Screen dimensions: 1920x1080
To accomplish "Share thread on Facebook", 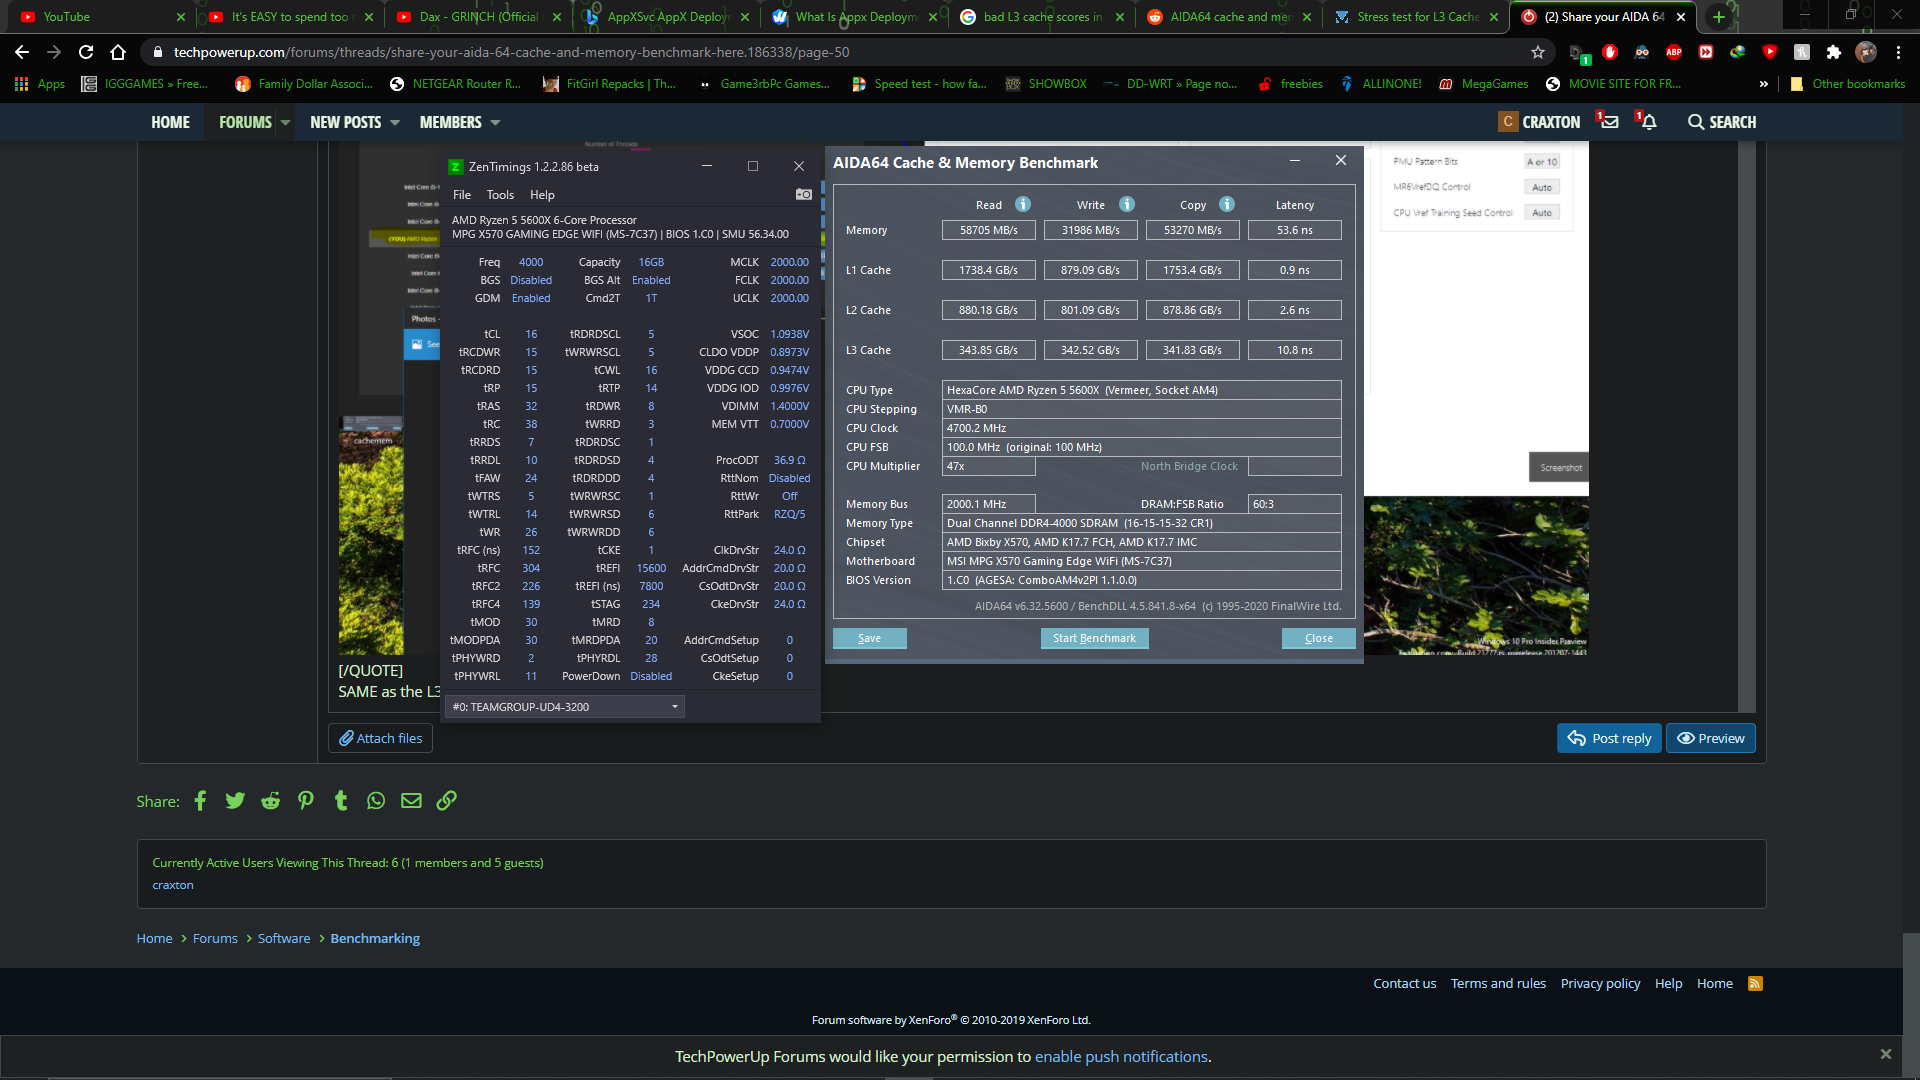I will 200,801.
